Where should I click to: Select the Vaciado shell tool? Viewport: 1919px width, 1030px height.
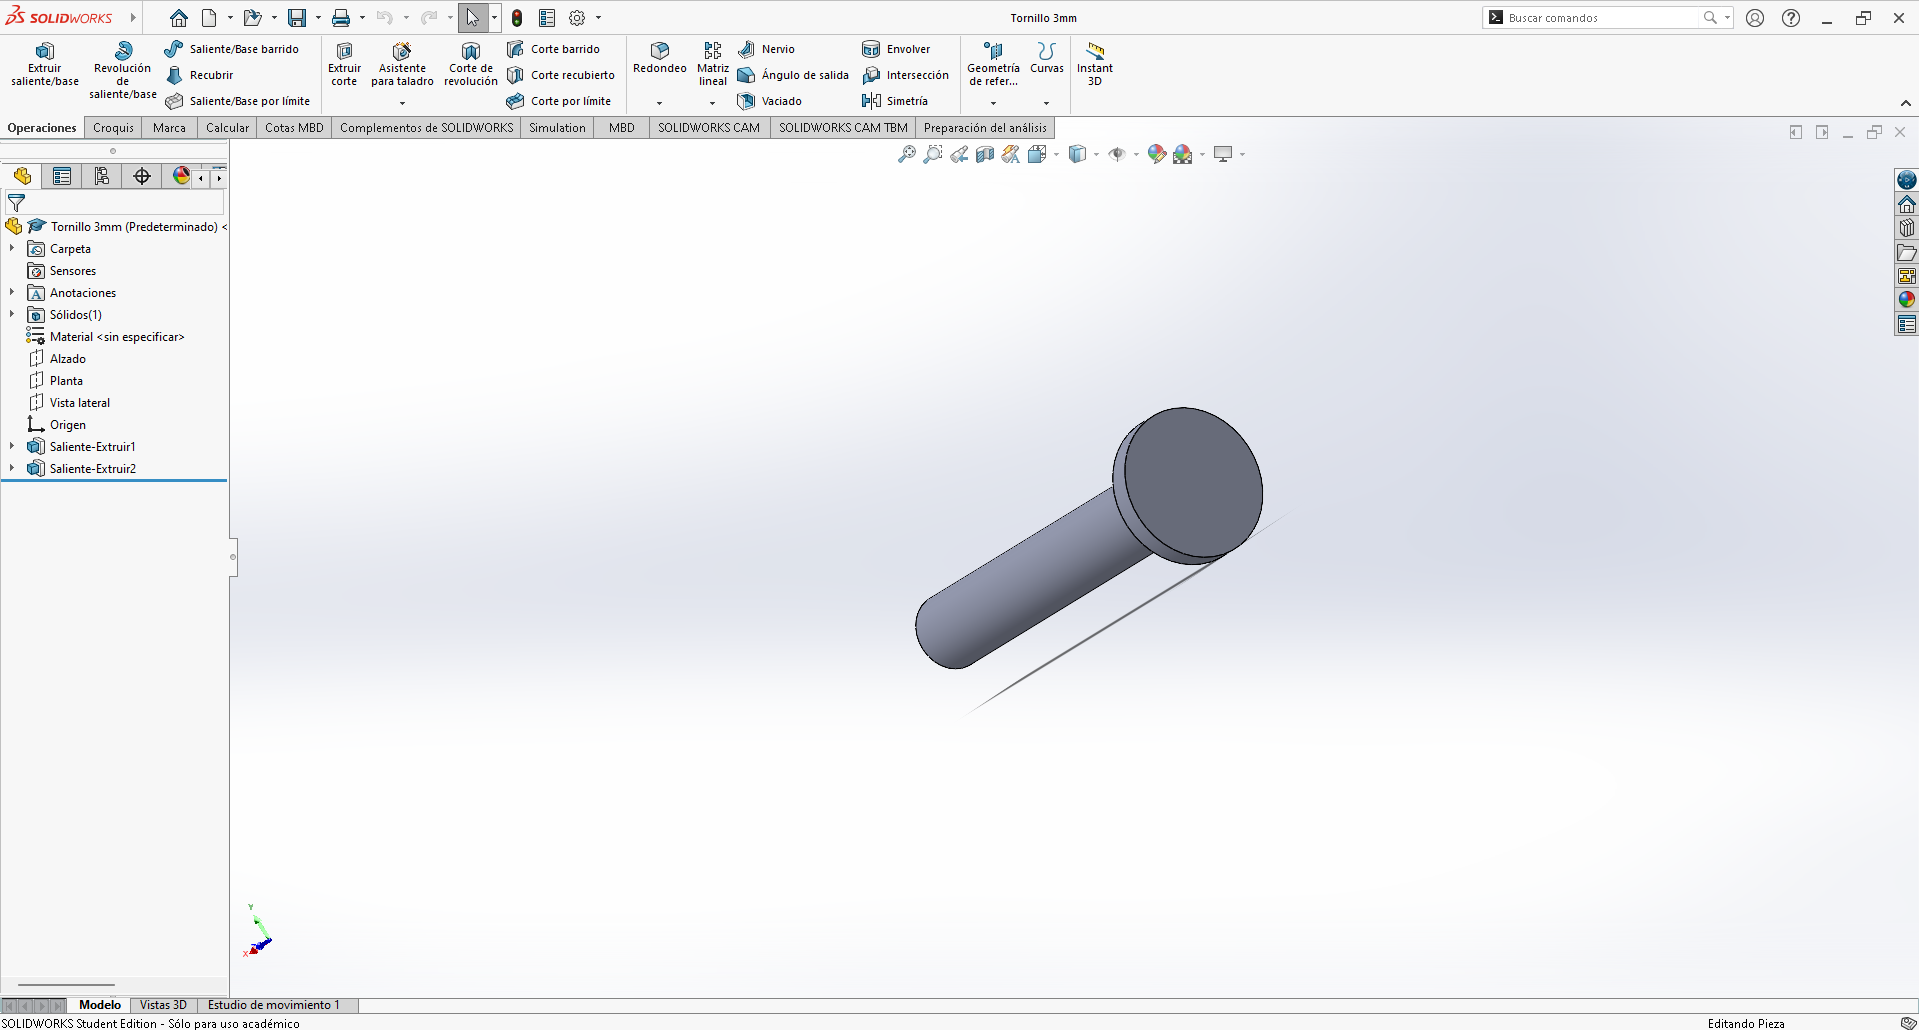(x=770, y=101)
